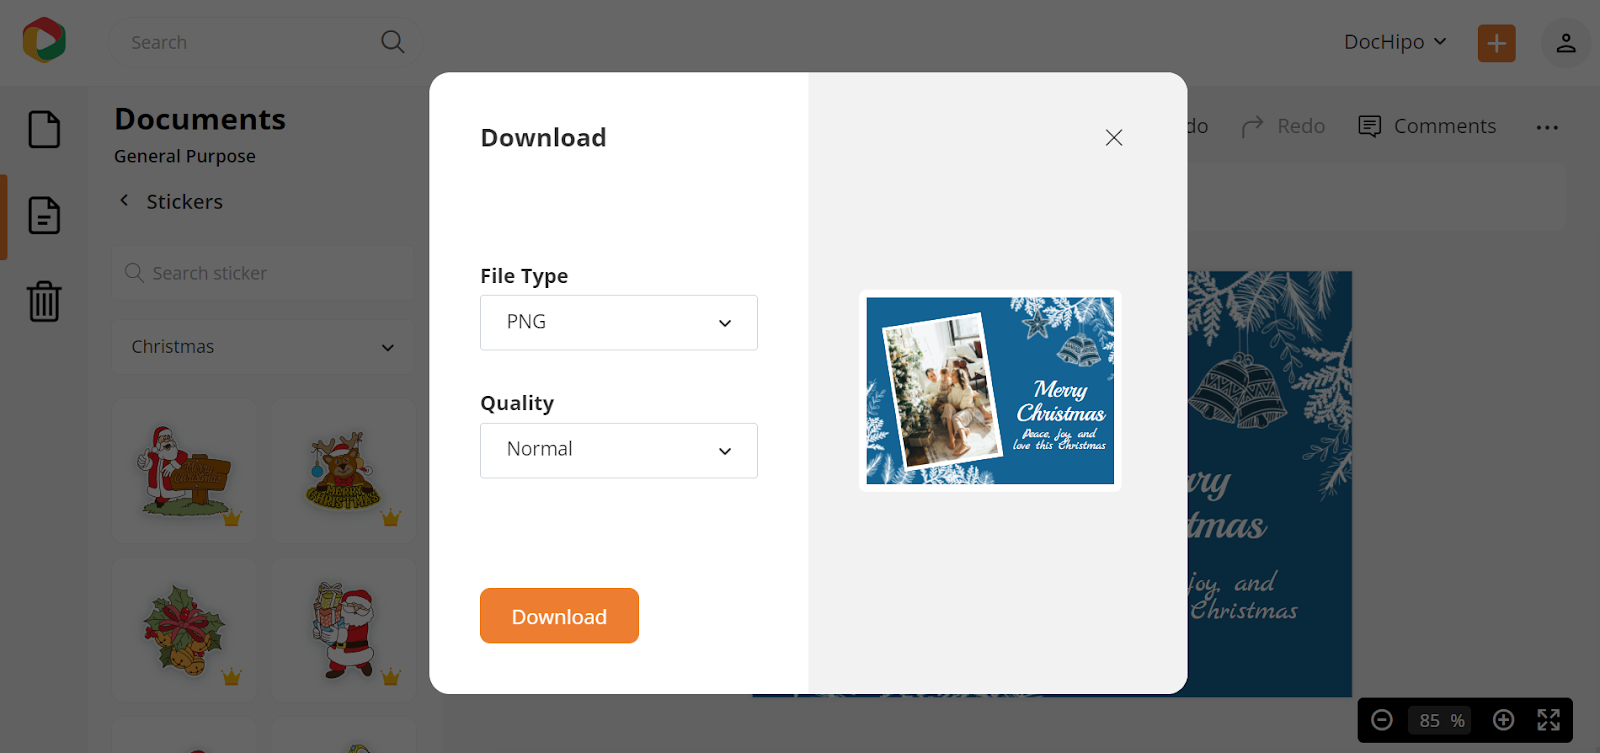The height and width of the screenshot is (753, 1600).
Task: Expand the Christmas sticker category dropdown
Action: [263, 347]
